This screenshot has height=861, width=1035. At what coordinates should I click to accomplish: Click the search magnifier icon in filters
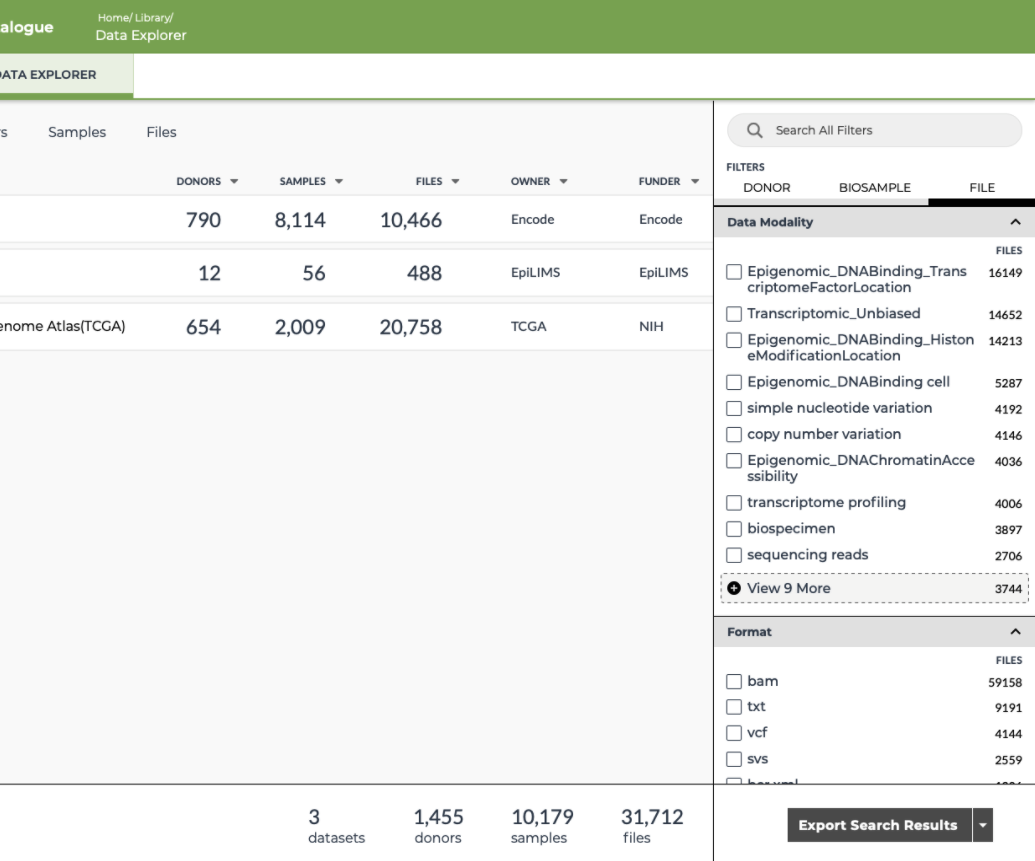click(754, 130)
